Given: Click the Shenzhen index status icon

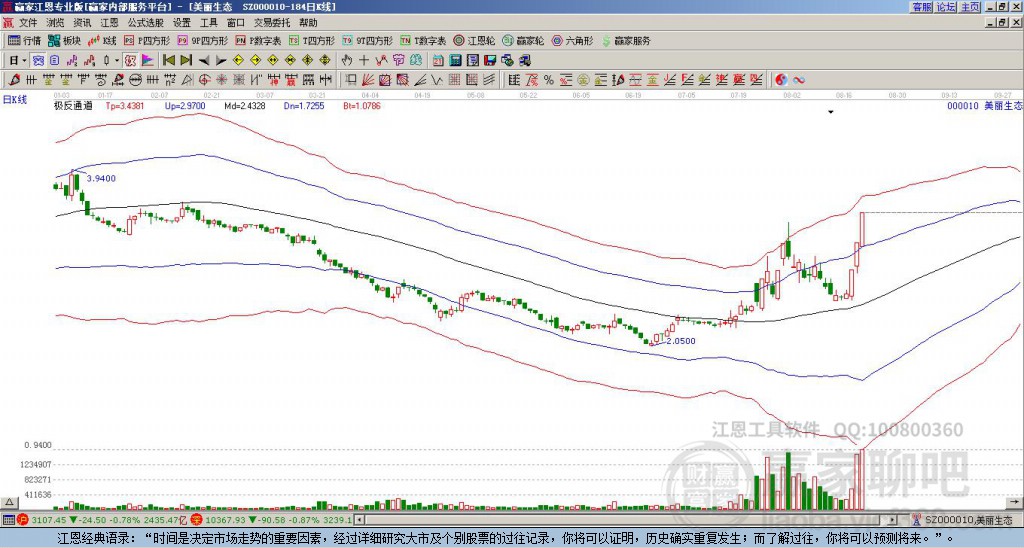Looking at the screenshot, I should 197,520.
